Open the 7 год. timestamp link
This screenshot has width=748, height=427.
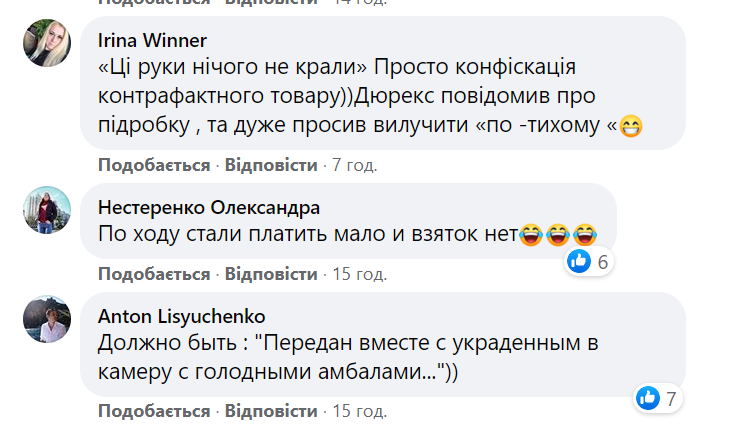click(x=351, y=164)
